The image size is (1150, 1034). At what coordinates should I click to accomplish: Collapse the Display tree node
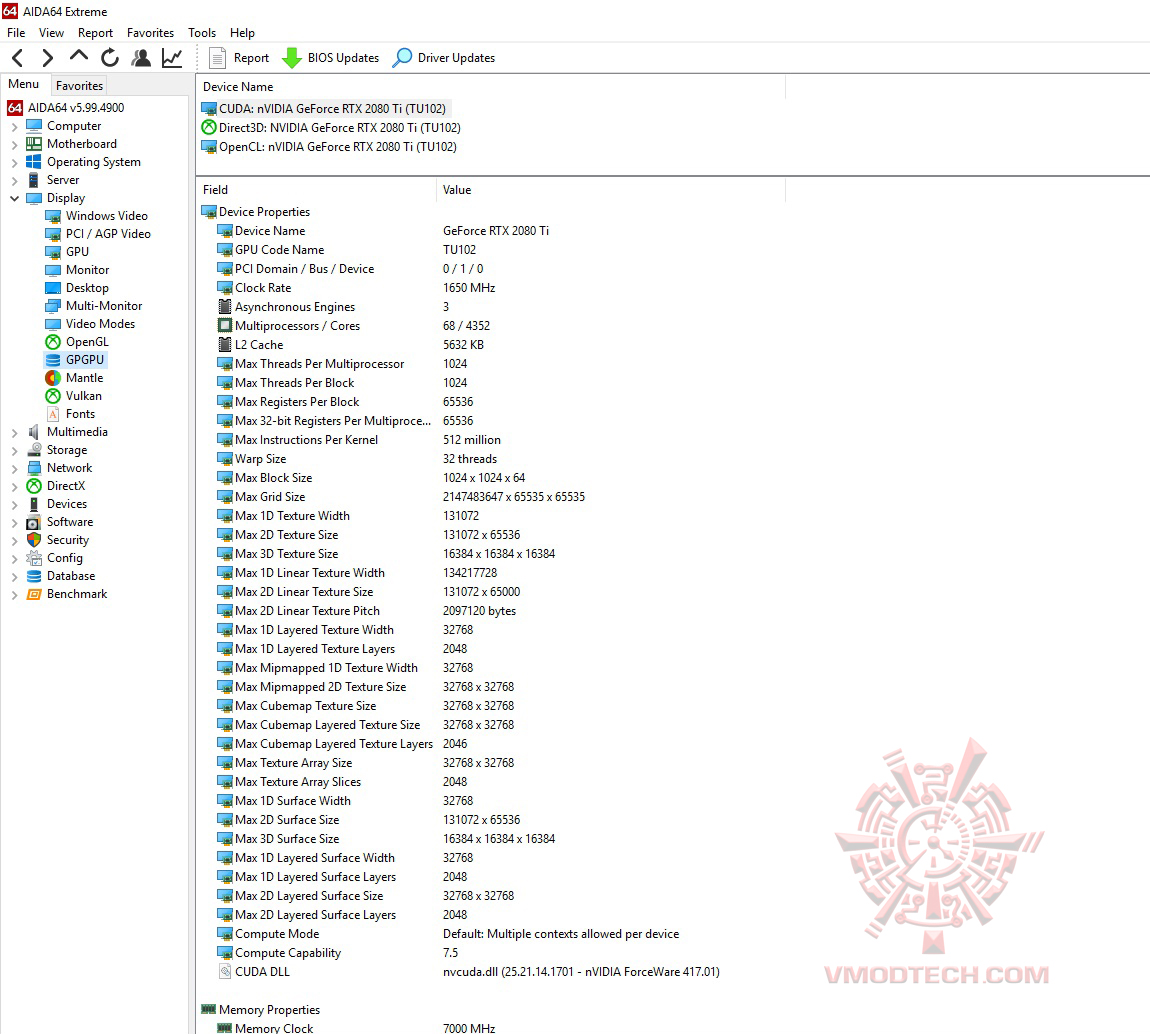(x=15, y=198)
